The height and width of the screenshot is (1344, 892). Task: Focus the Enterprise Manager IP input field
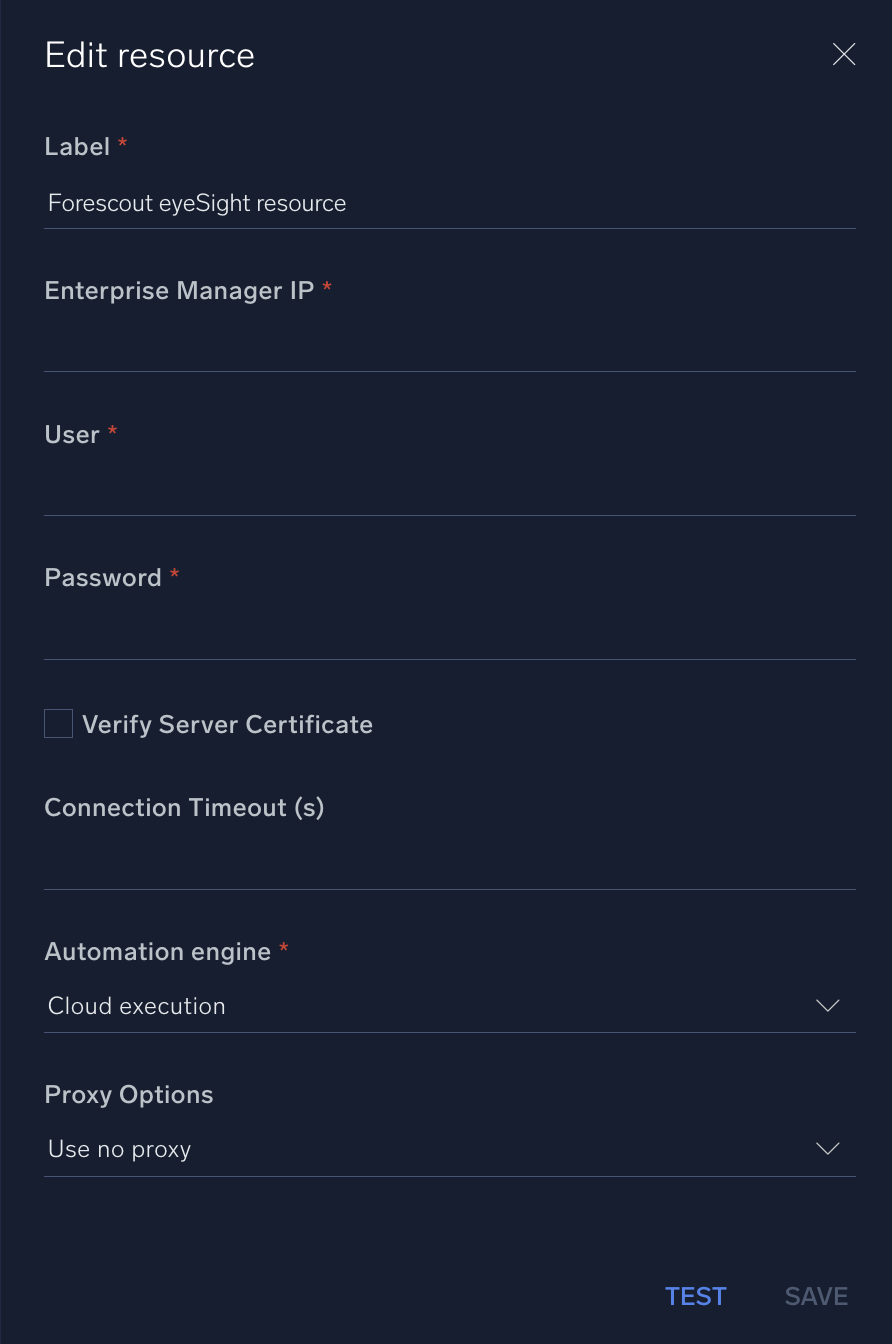point(449,347)
